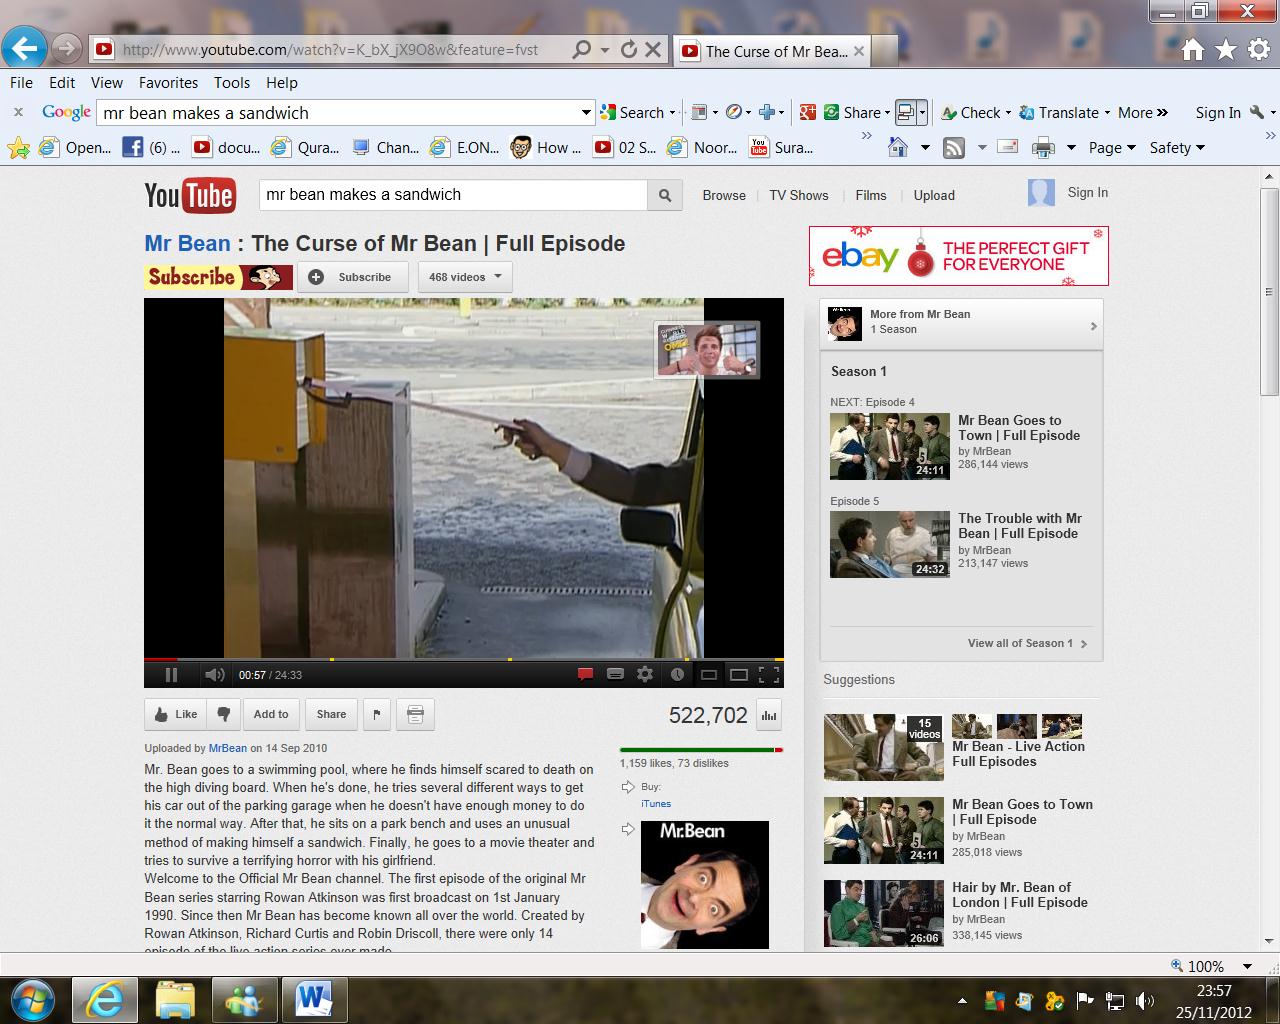Expand the Google toolbar search box dropdown

586,113
